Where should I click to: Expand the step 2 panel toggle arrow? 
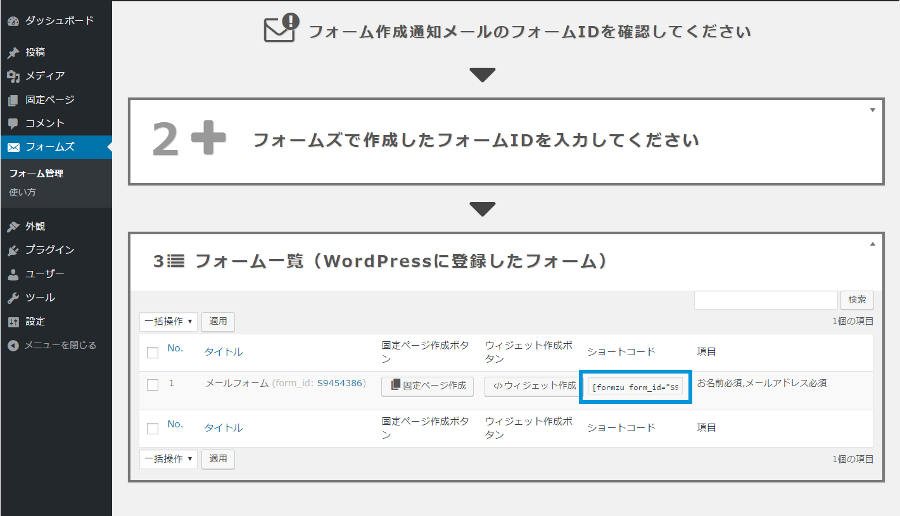pos(872,110)
